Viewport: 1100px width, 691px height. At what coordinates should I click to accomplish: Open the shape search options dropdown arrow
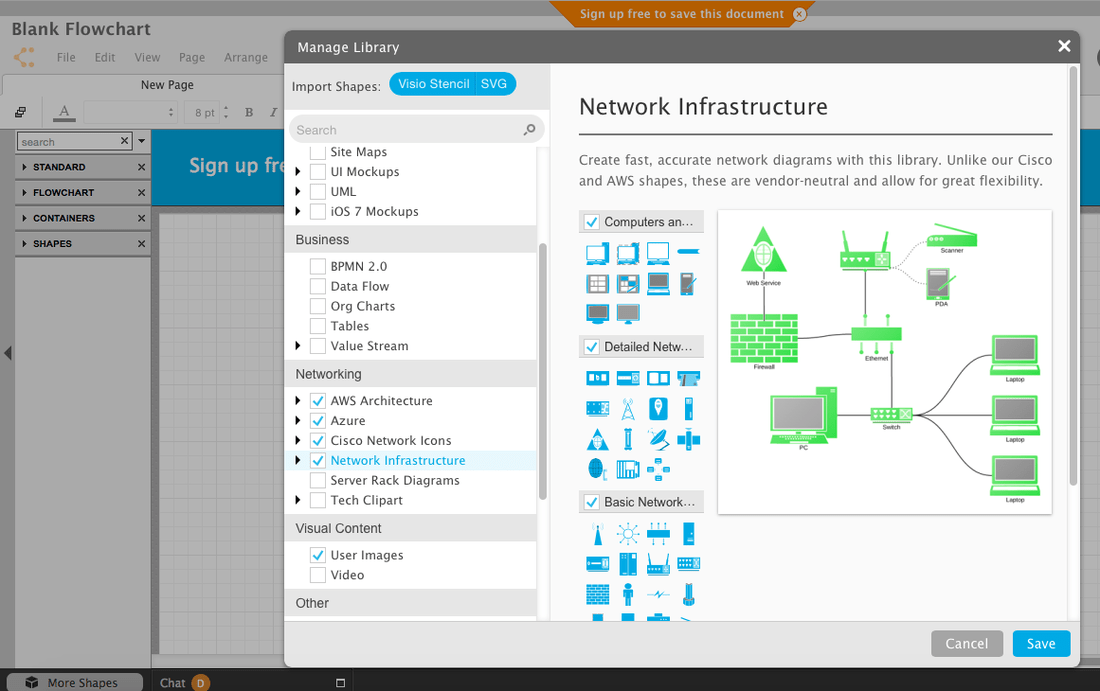[142, 141]
